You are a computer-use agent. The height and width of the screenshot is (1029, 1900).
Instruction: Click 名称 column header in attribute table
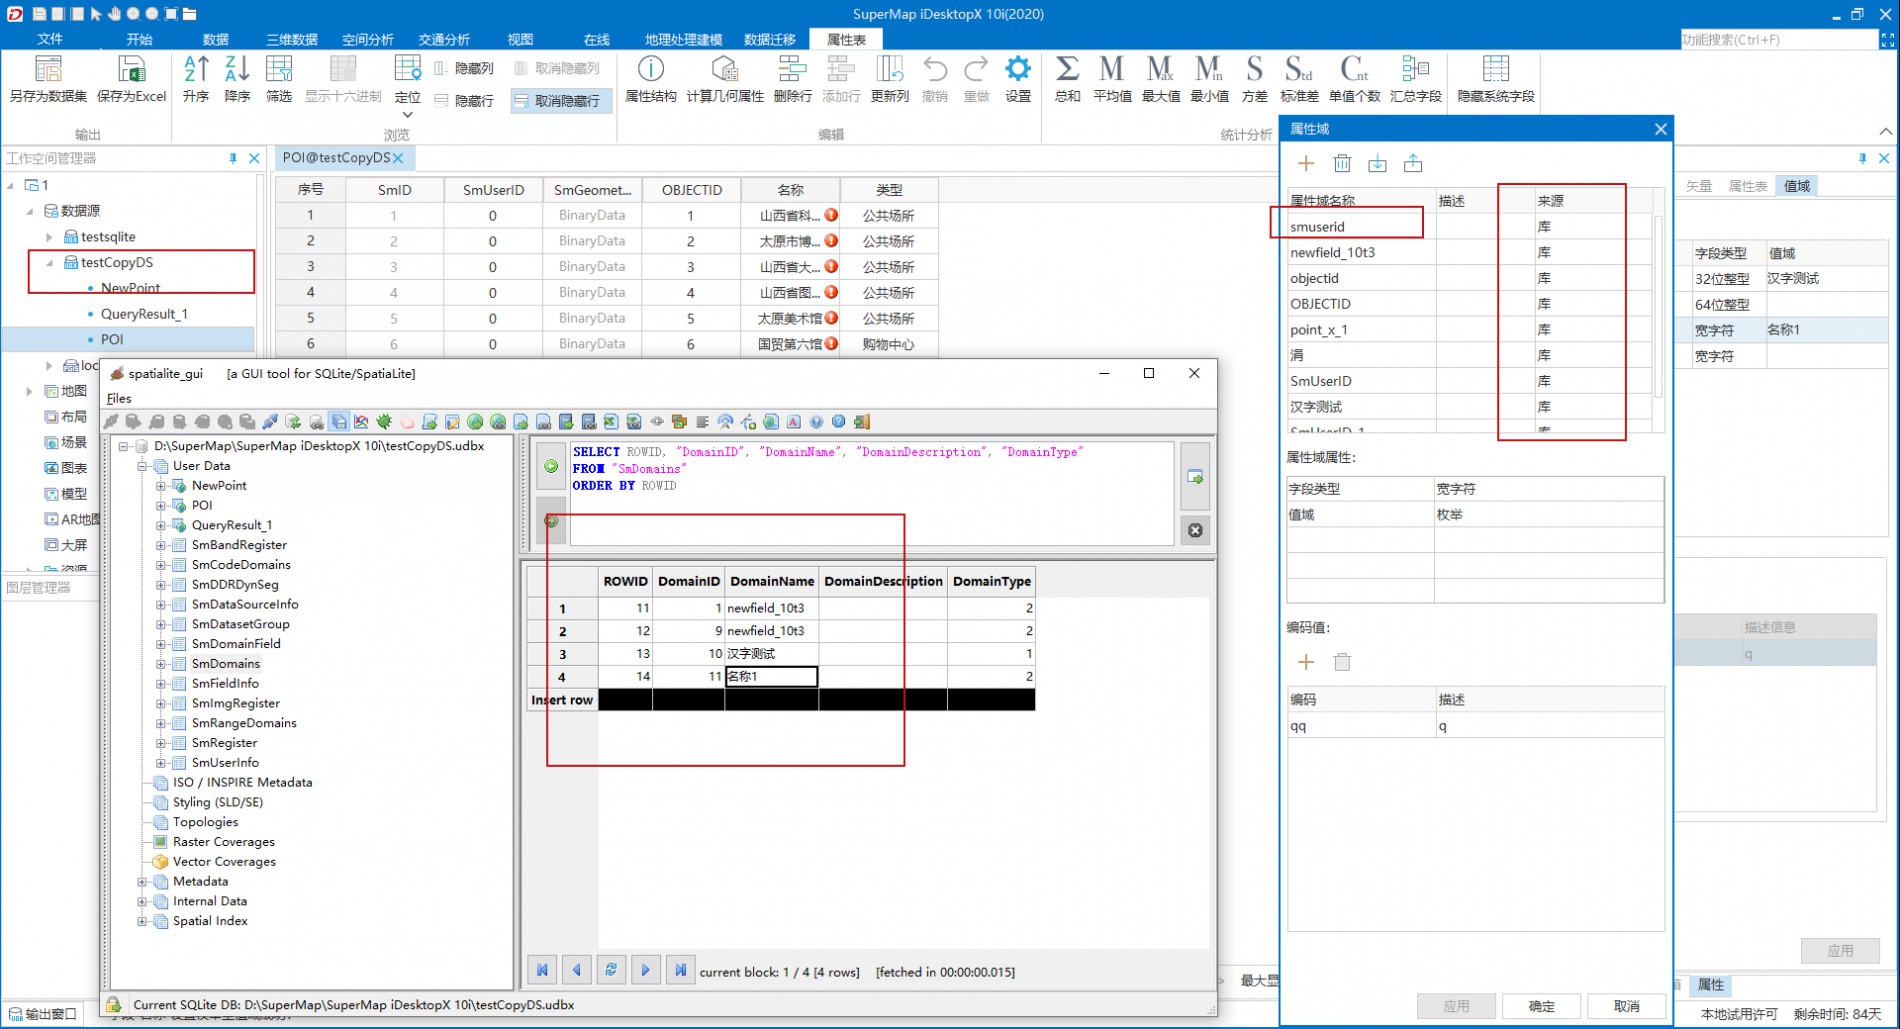(x=790, y=190)
